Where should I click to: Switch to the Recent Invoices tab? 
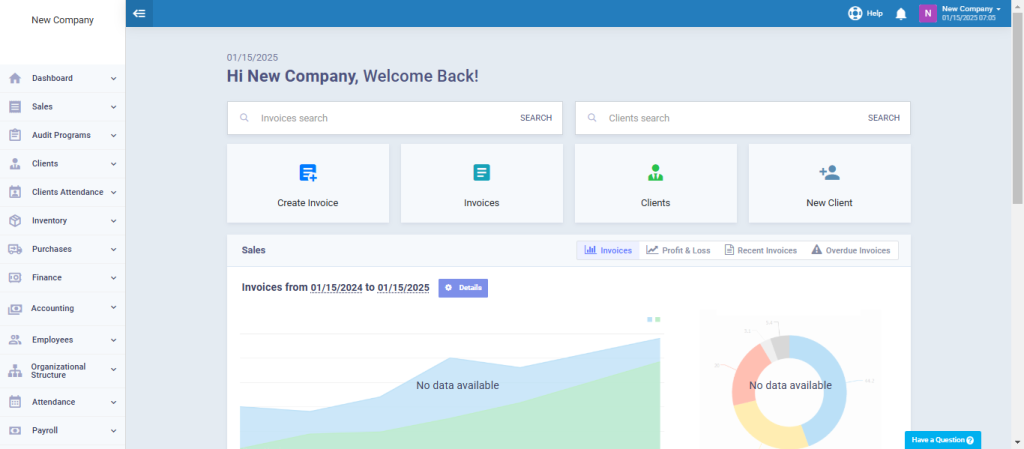(761, 251)
